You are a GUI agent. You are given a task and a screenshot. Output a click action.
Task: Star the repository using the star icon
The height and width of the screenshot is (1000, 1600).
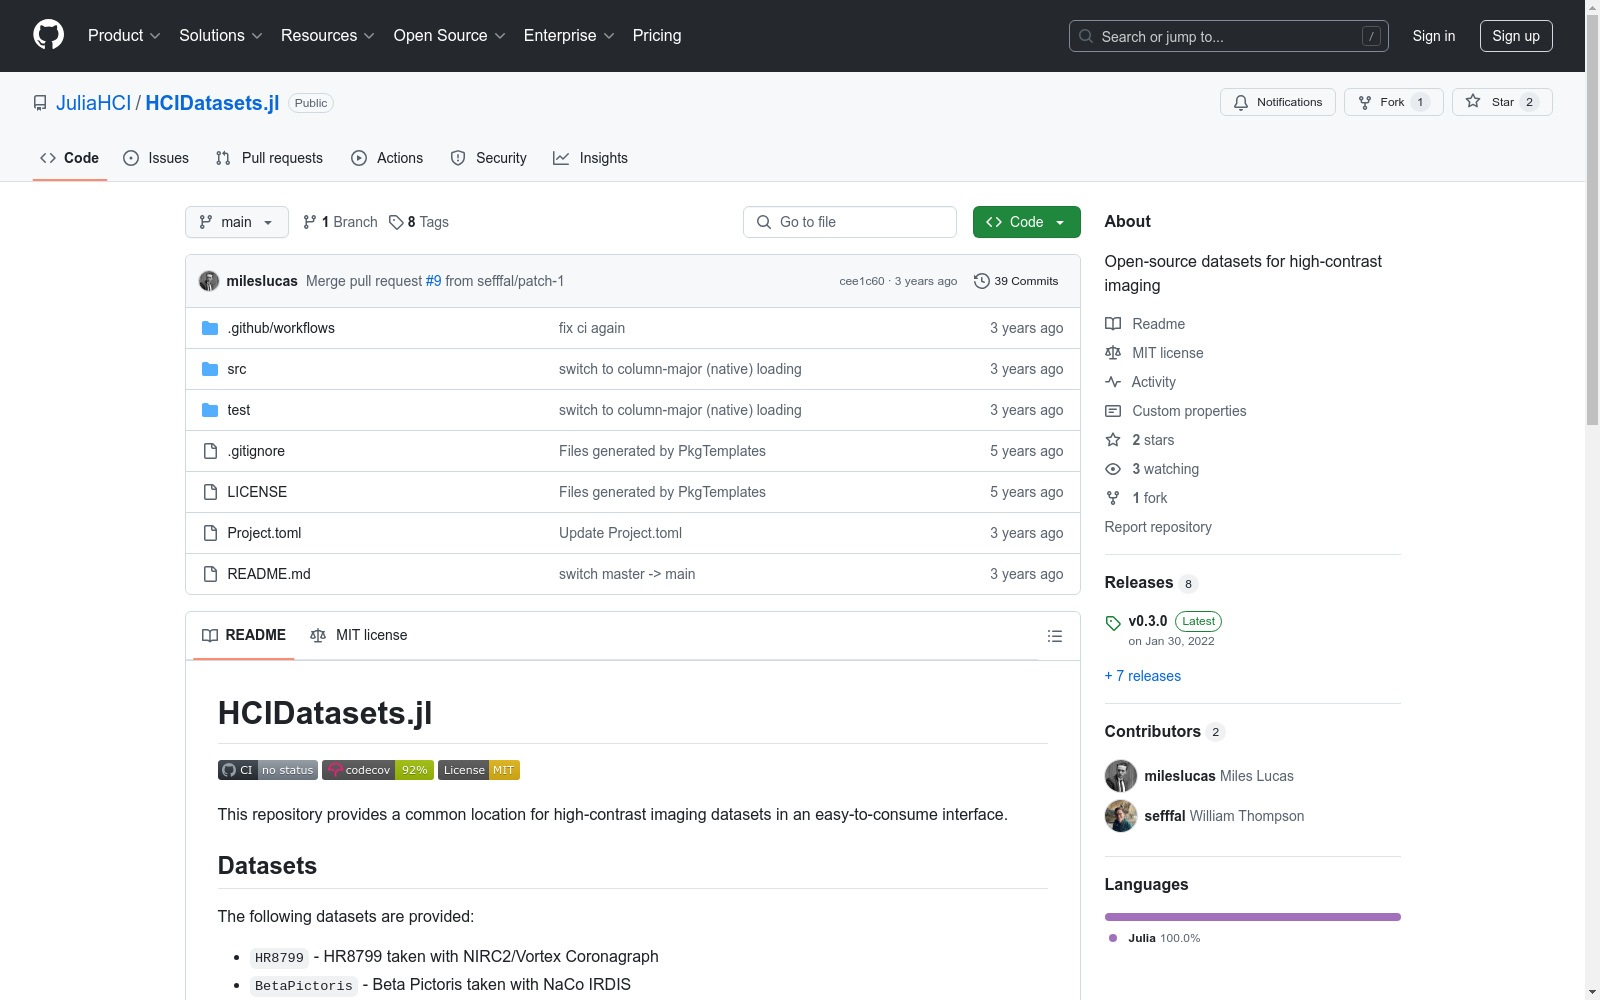tap(1473, 101)
